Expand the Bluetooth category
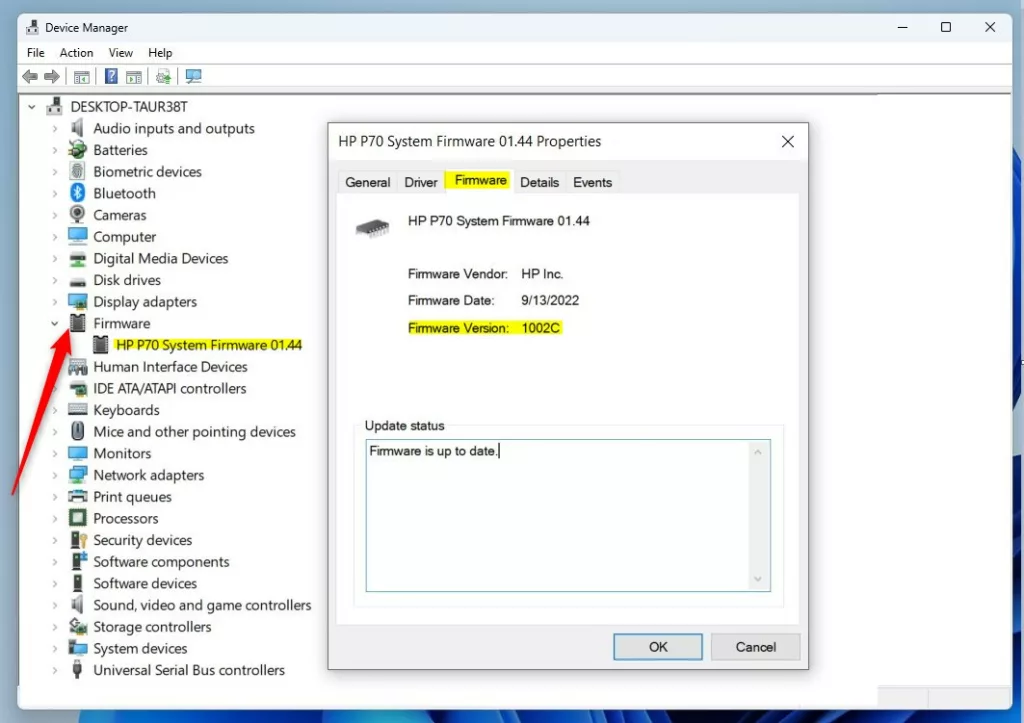This screenshot has width=1024, height=723. coord(55,193)
